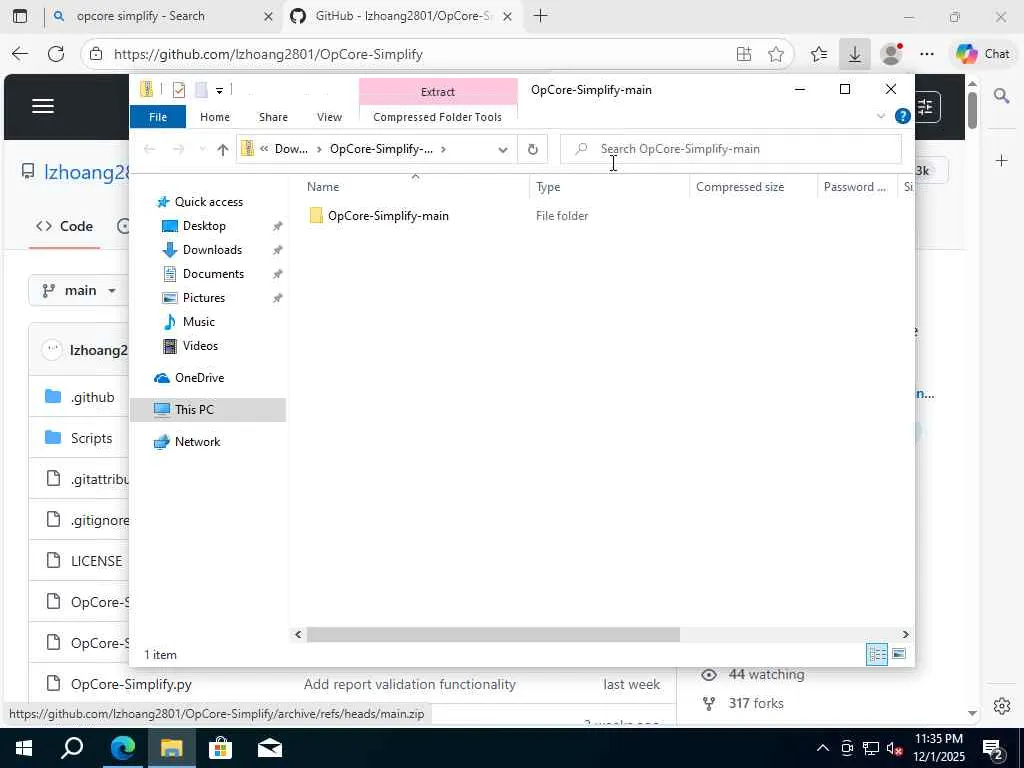Screen dimensions: 1024x768
Task: Switch to the Home ribbon tab
Action: (x=215, y=117)
